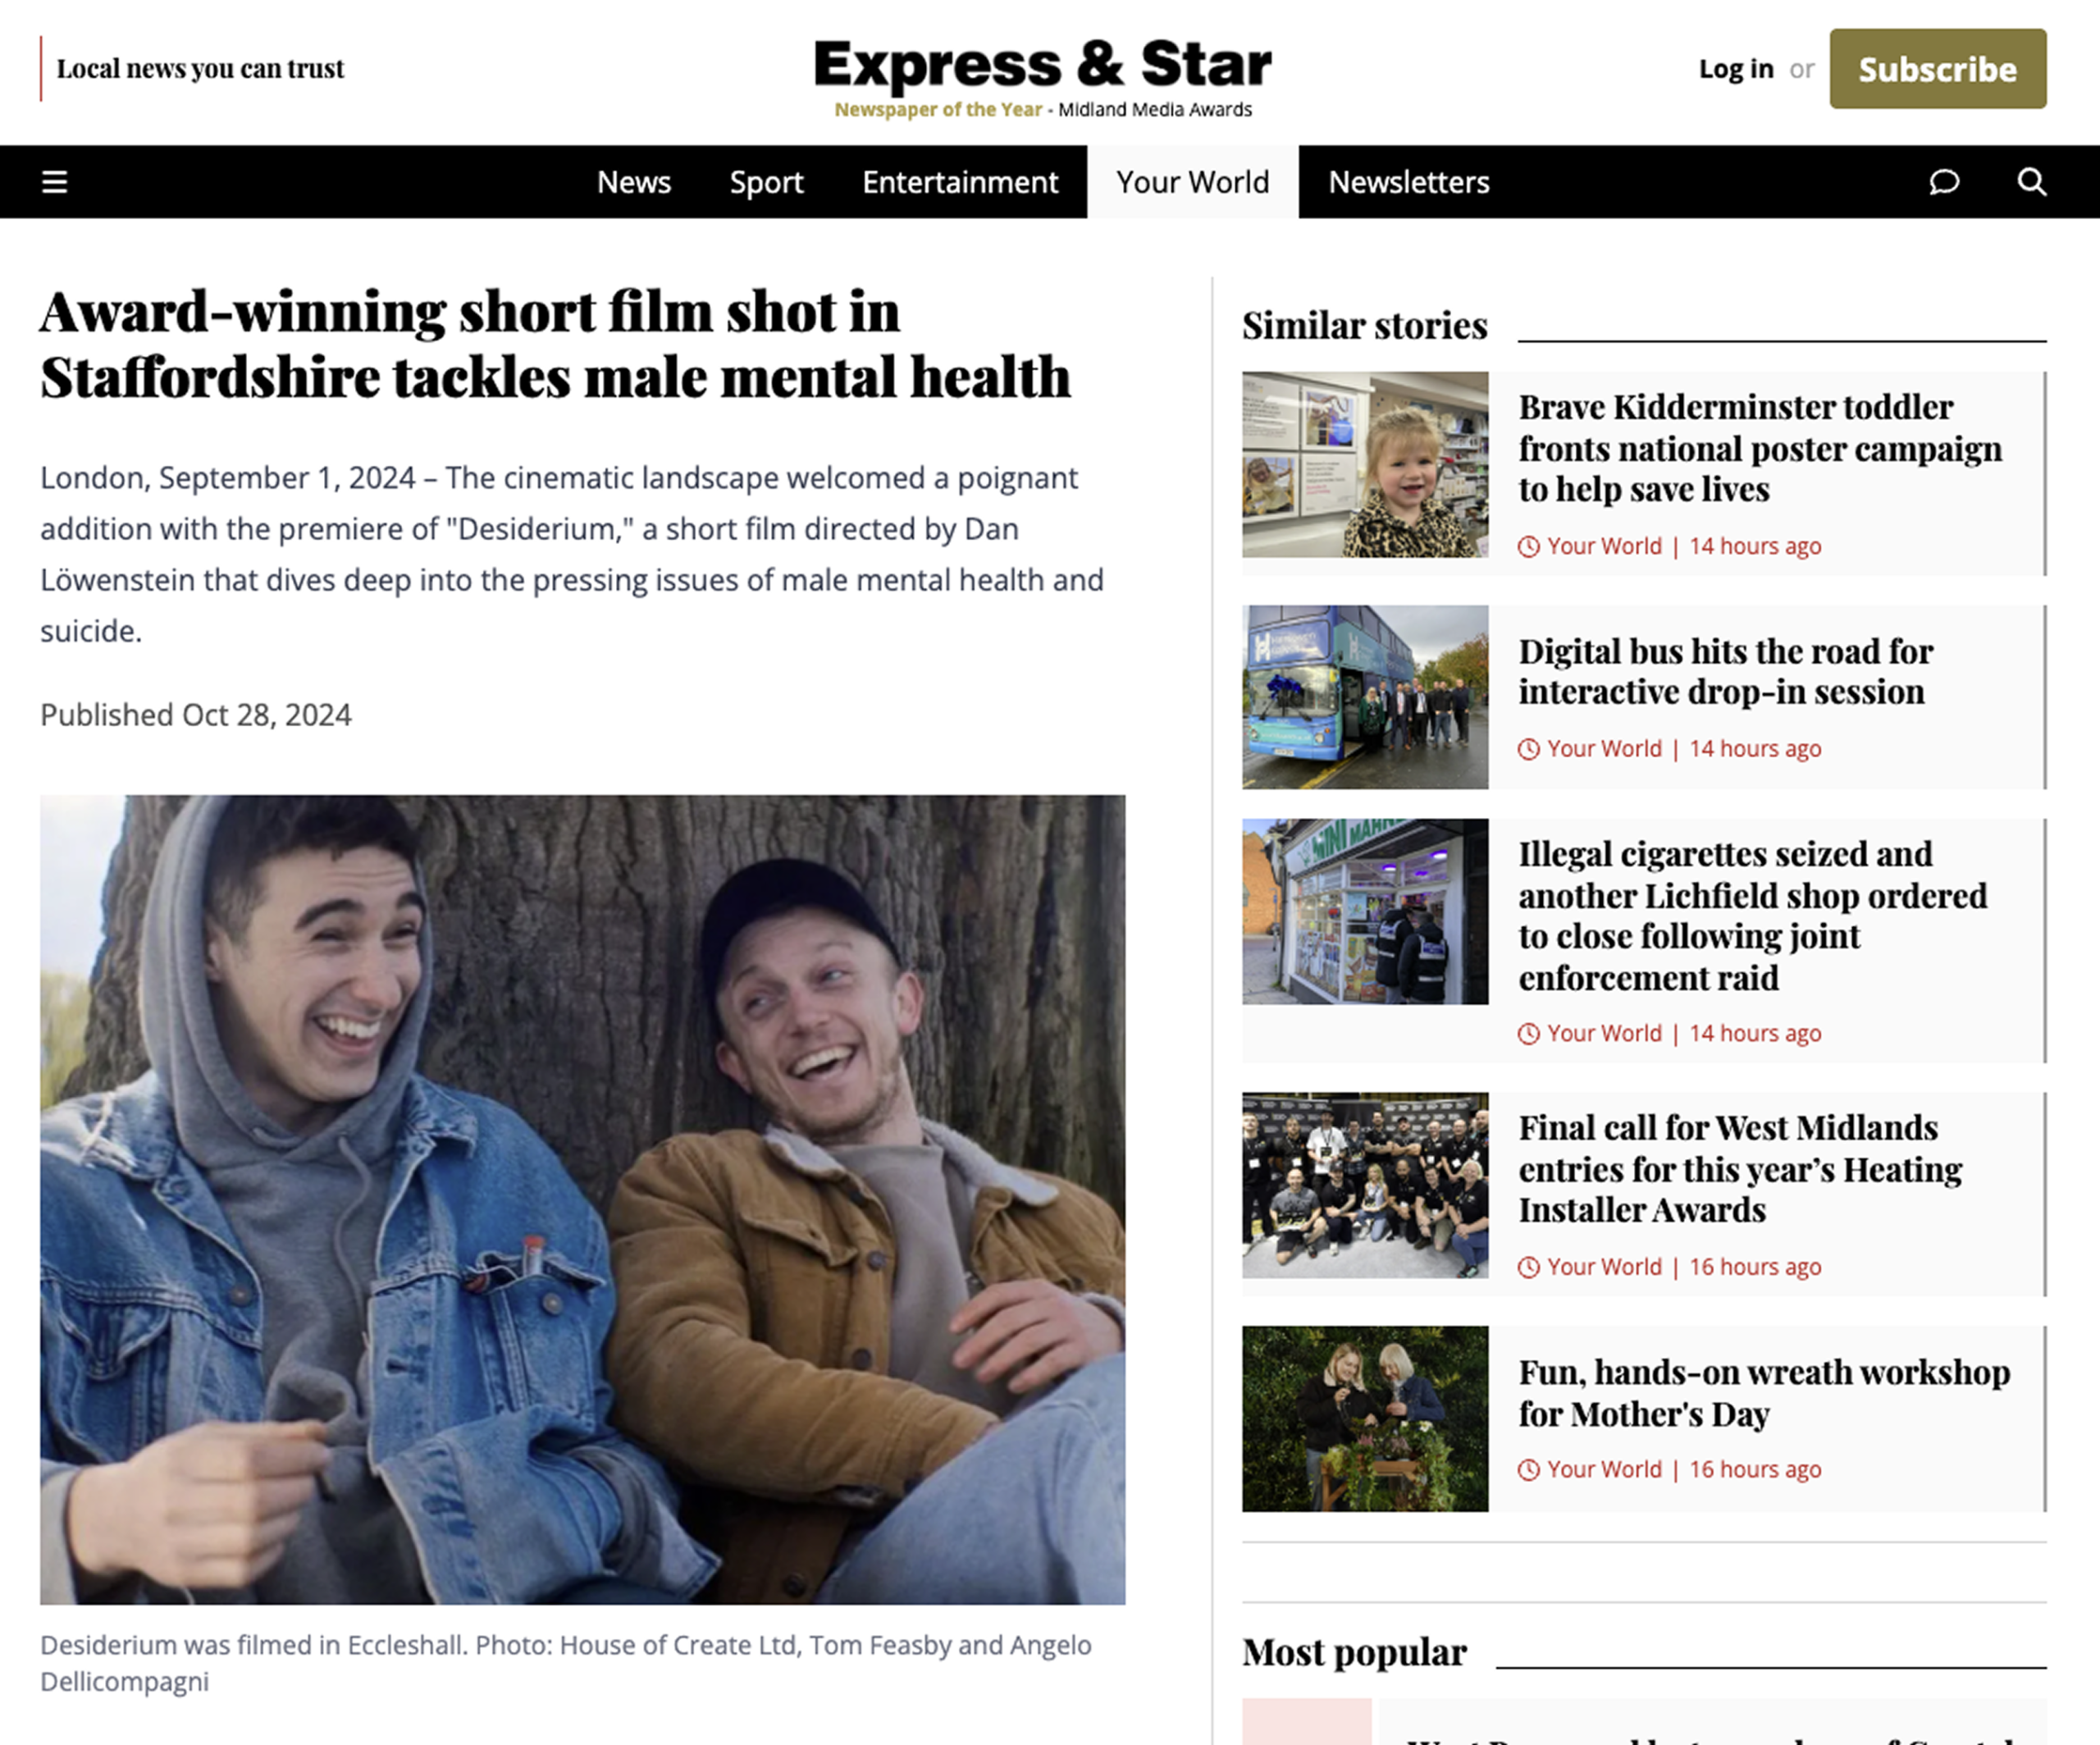Screen dimensions: 2100x1745
Task: Click clock icon on wreath workshop story
Action: coord(1528,1470)
